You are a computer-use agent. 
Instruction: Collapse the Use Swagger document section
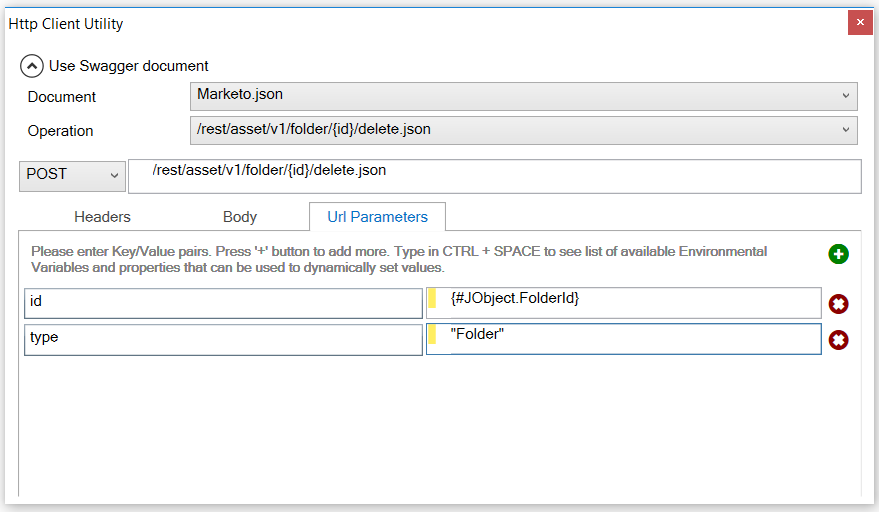[32, 66]
